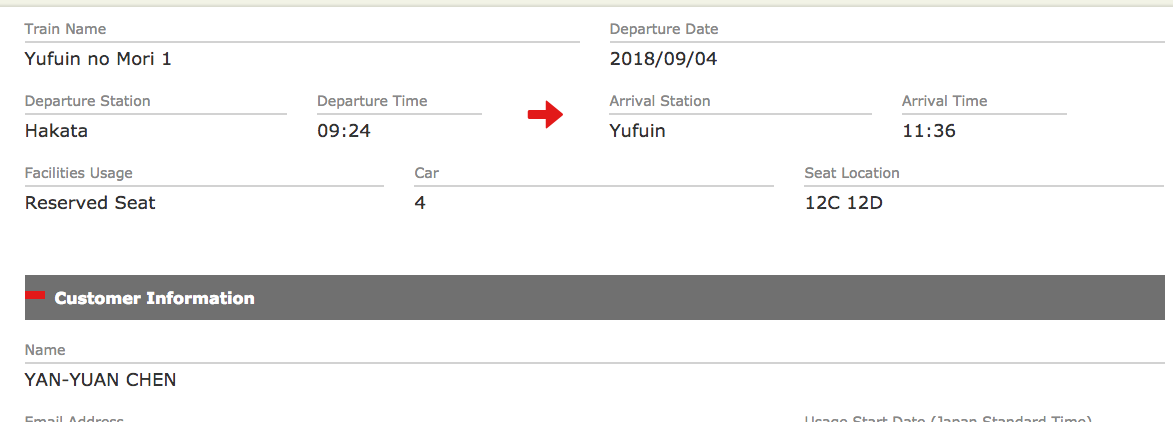1173x422 pixels.
Task: Click the departure station value Hakata
Action: pyautogui.click(x=56, y=131)
